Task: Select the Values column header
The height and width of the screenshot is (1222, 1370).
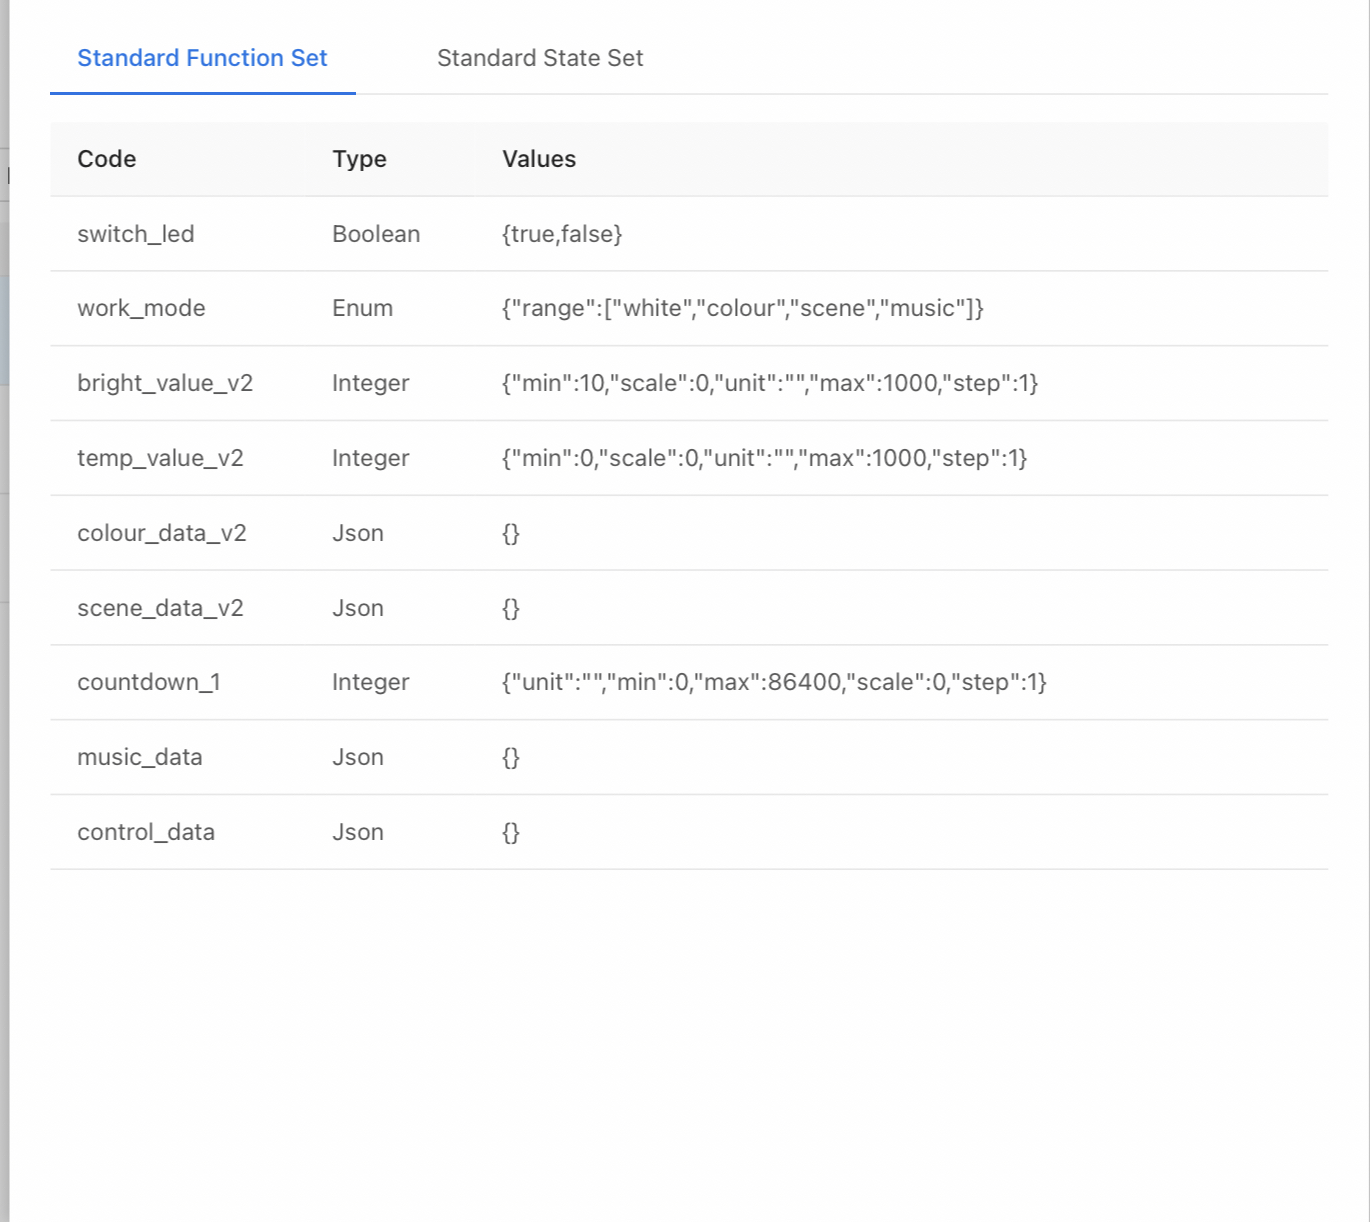Action: 539,159
